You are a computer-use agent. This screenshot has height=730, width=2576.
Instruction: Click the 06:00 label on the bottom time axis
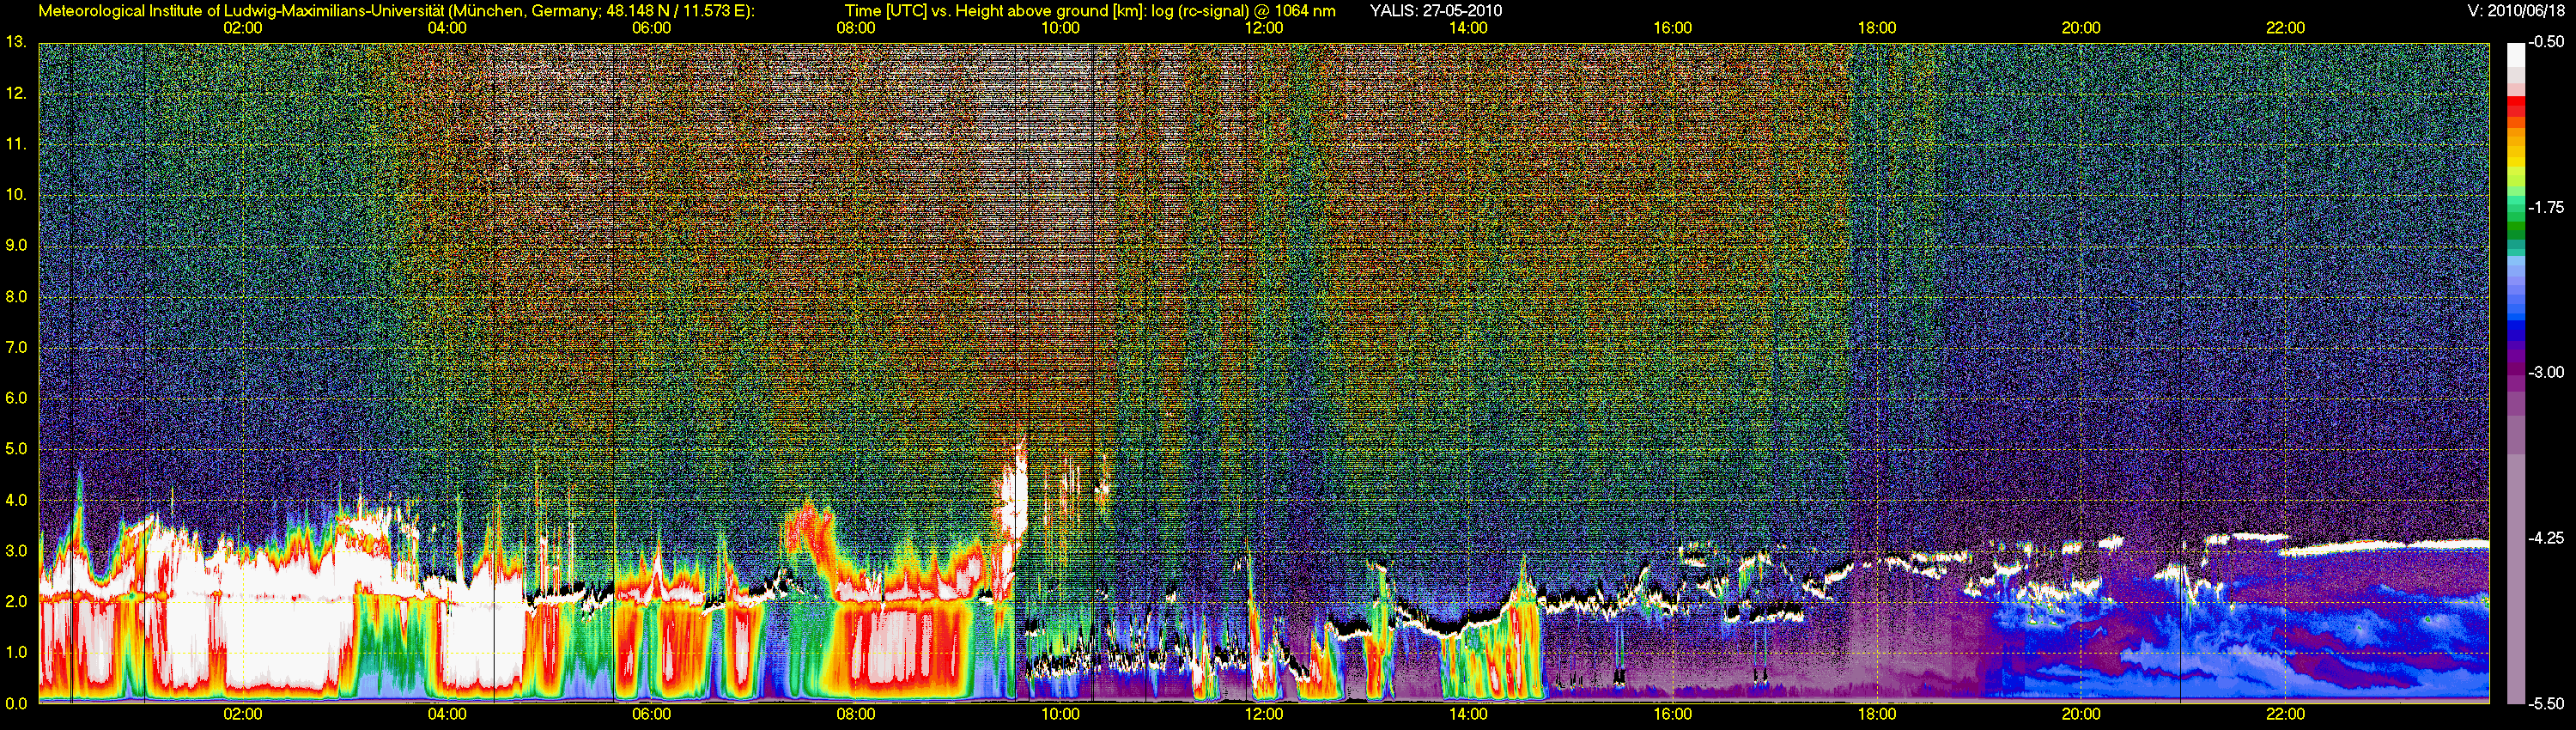tap(651, 714)
